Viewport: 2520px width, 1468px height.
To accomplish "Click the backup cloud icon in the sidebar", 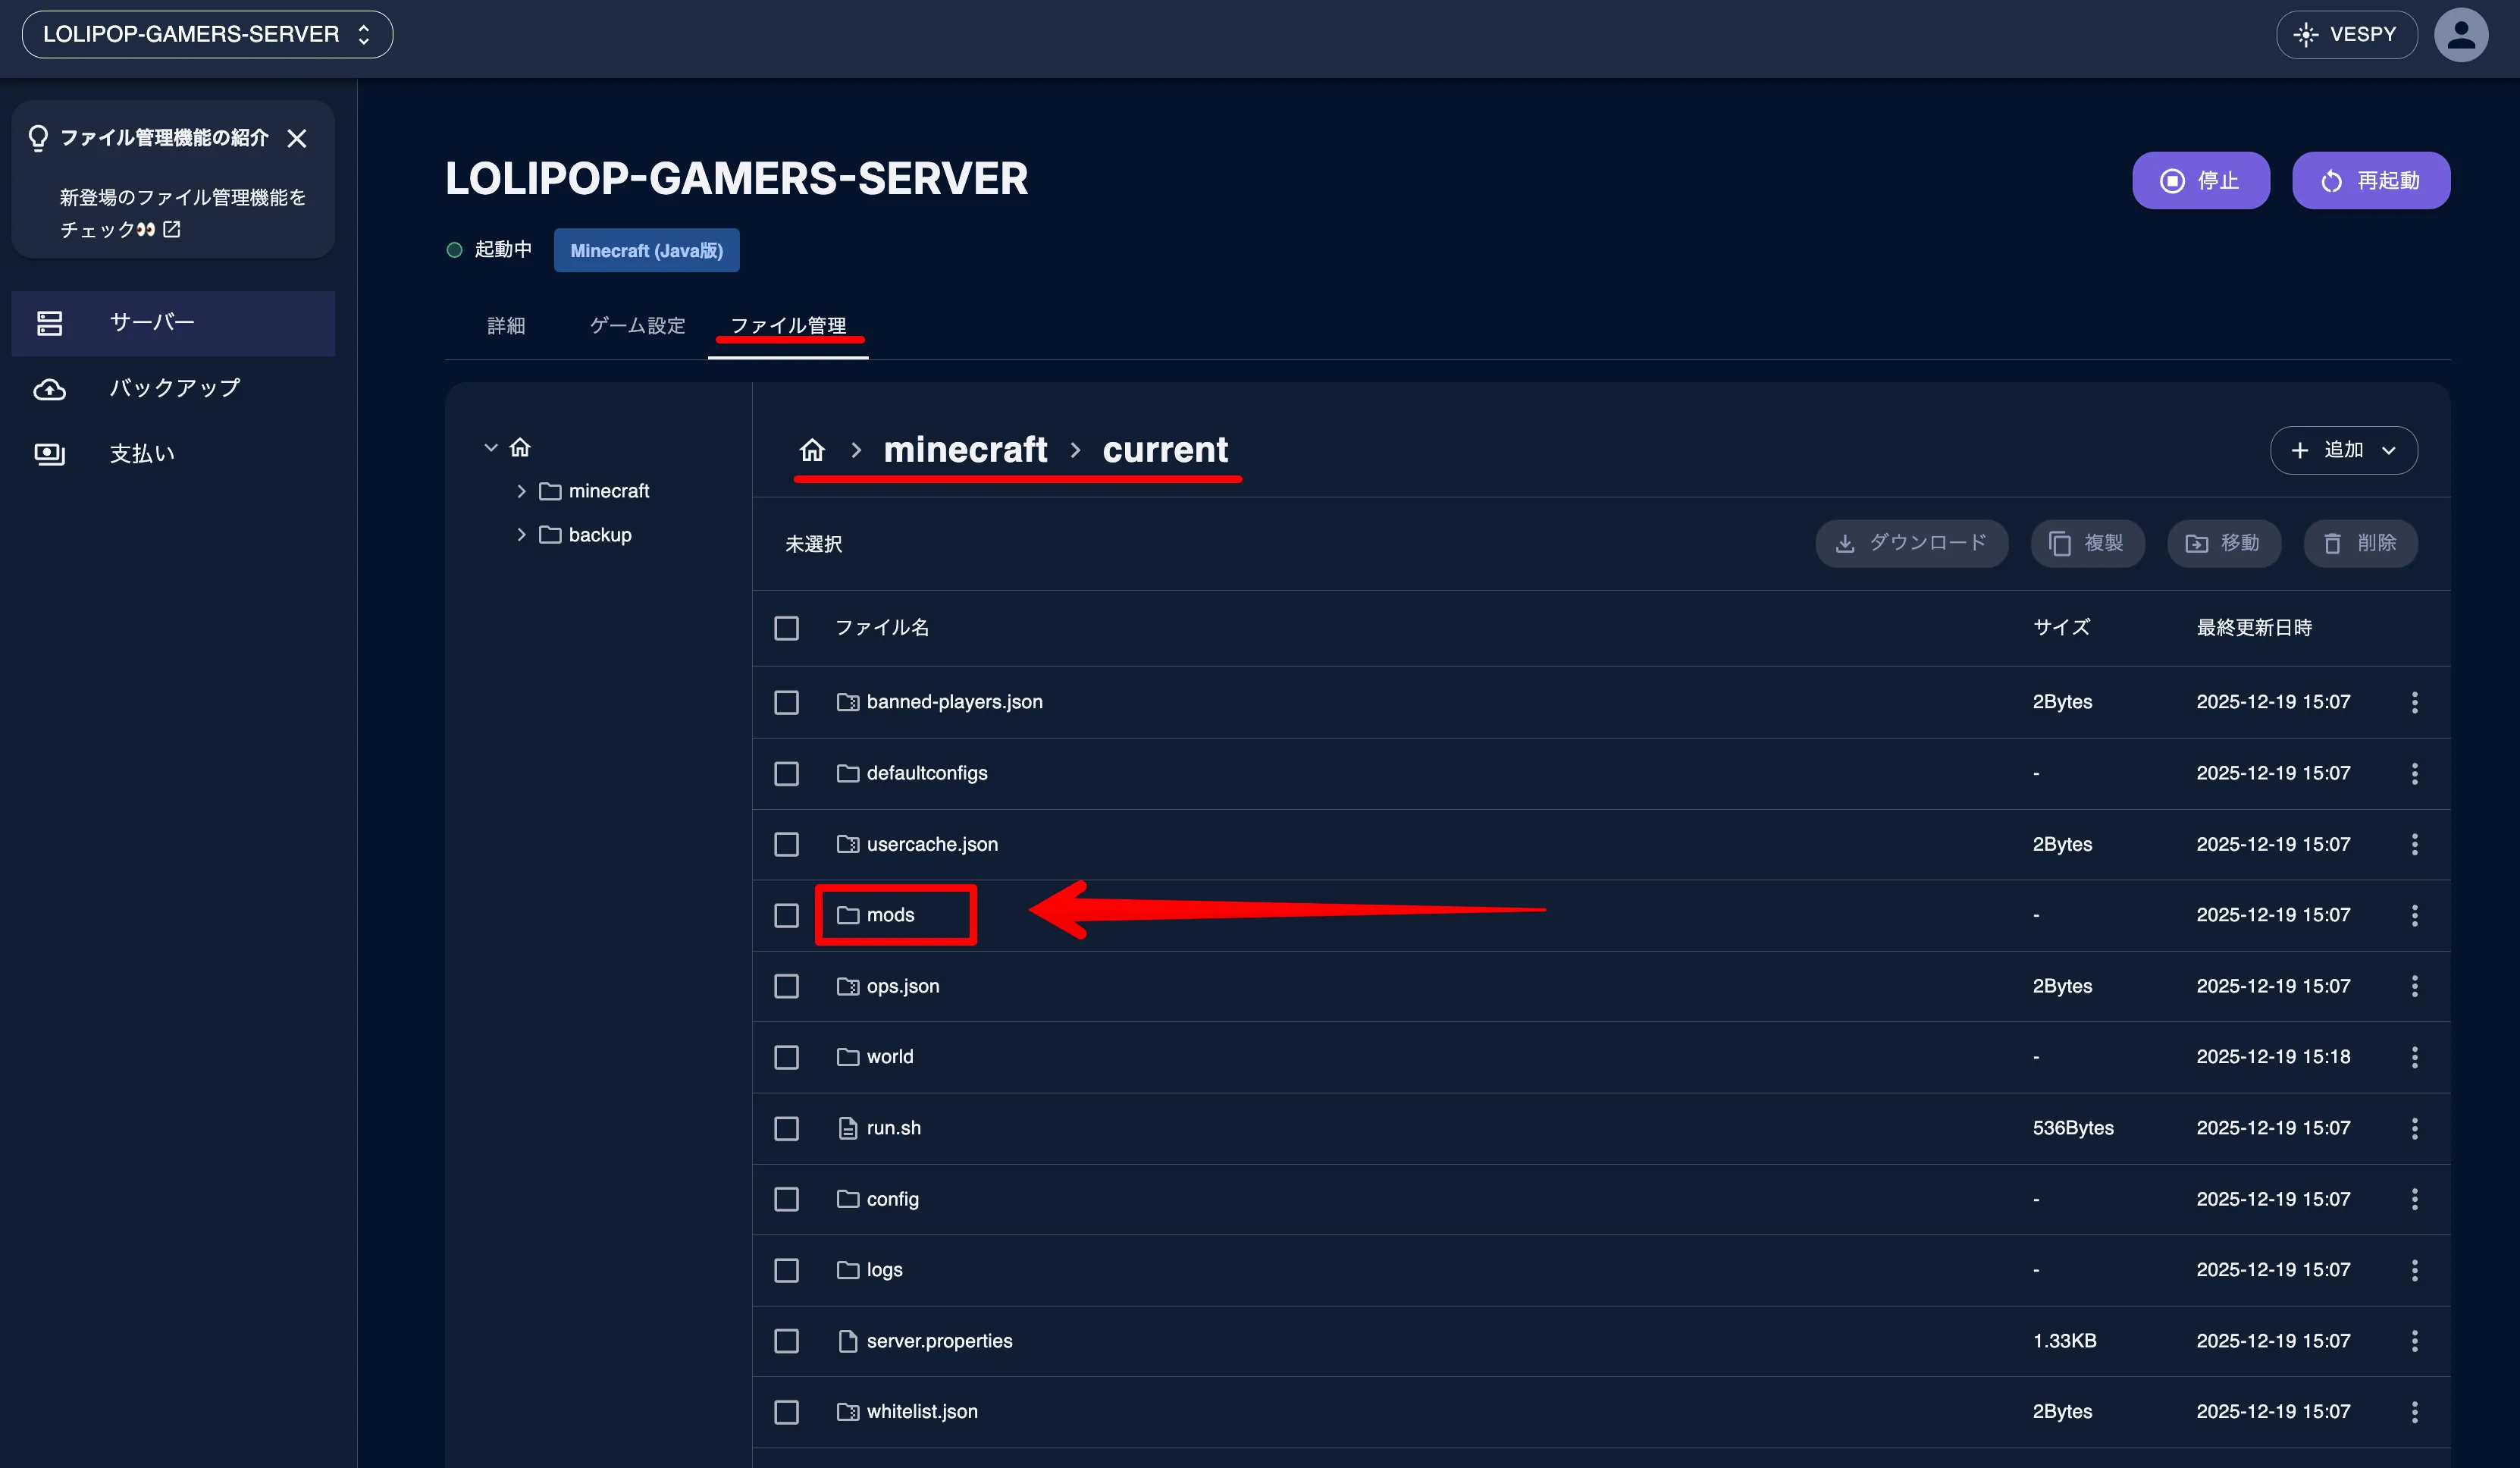I will pos(50,389).
